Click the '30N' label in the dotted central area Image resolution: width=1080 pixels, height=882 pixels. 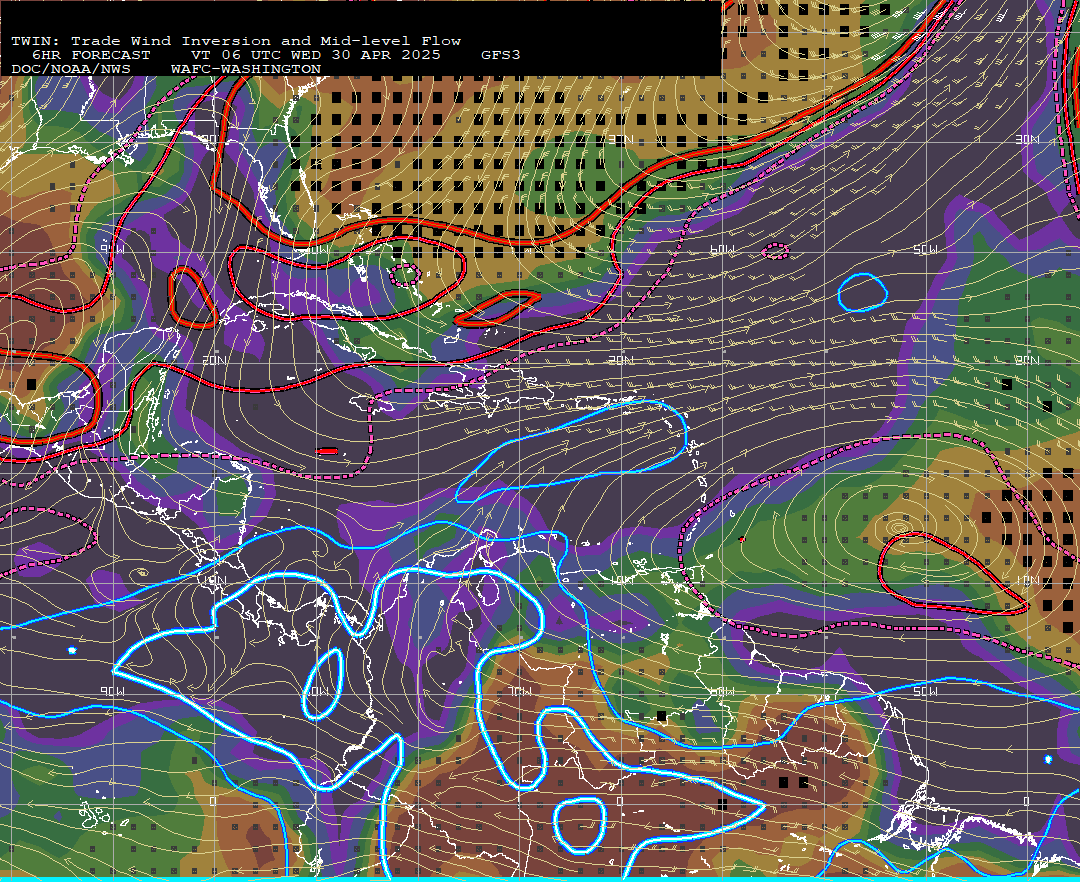[621, 139]
